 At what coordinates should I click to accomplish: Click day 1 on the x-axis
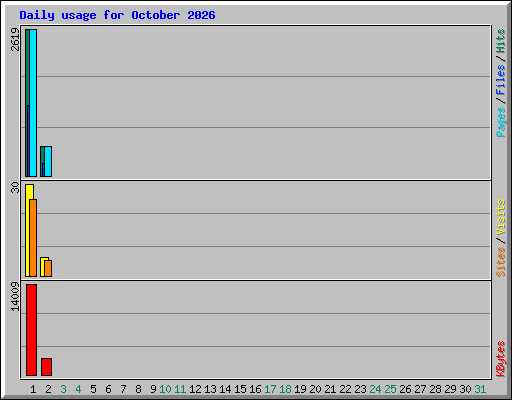pos(33,389)
